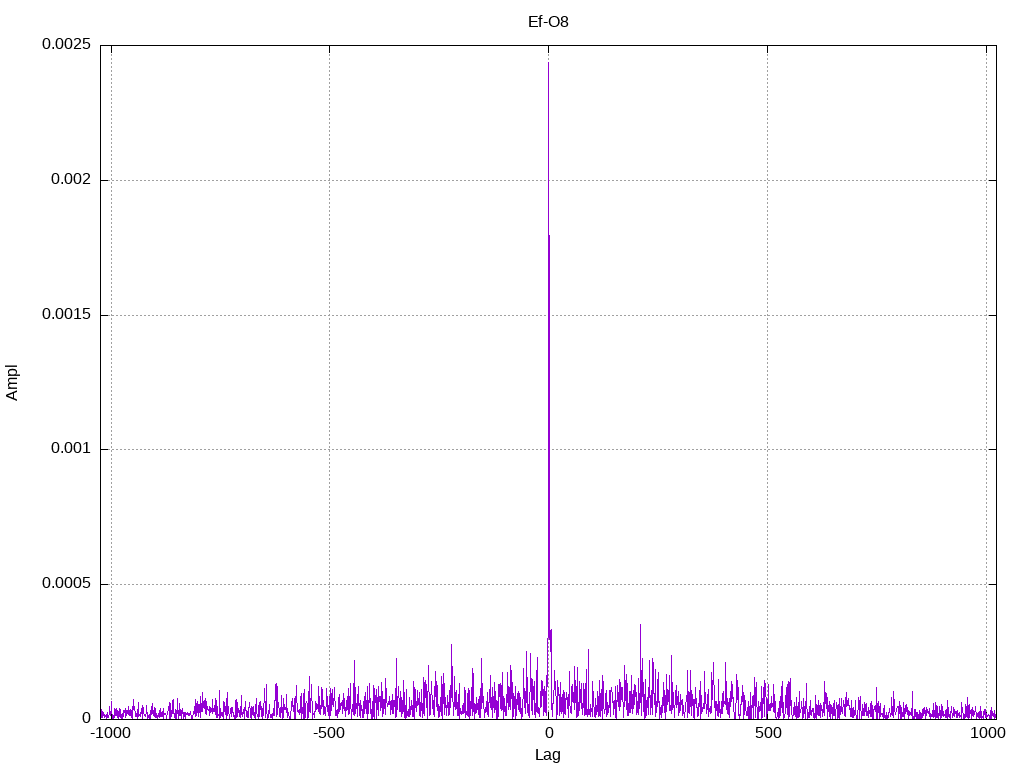
Task: Click the -500 x-axis tick label
Action: 328,733
